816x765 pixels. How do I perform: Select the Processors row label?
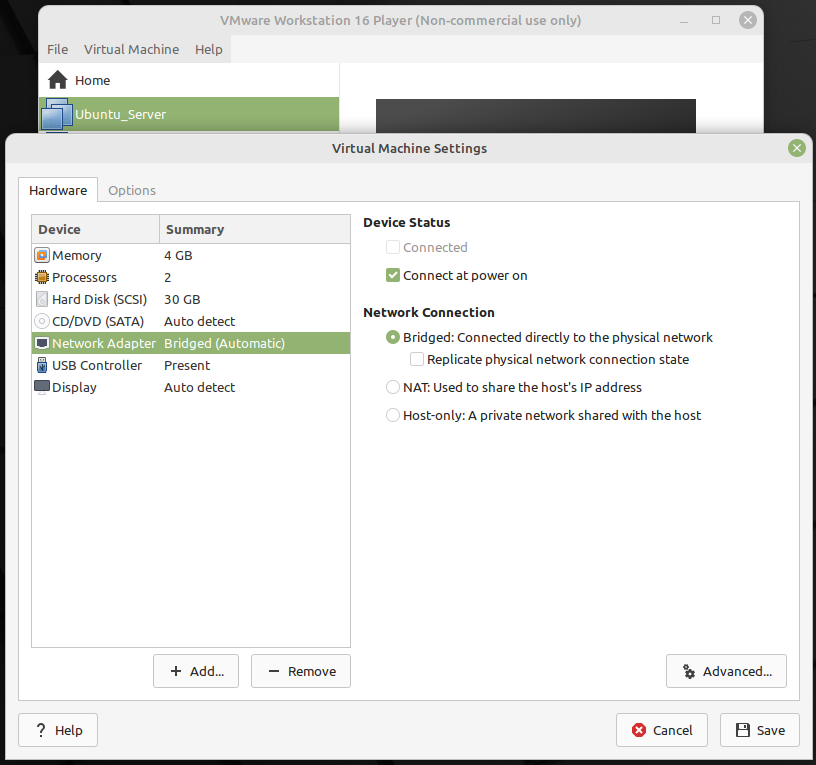84,277
